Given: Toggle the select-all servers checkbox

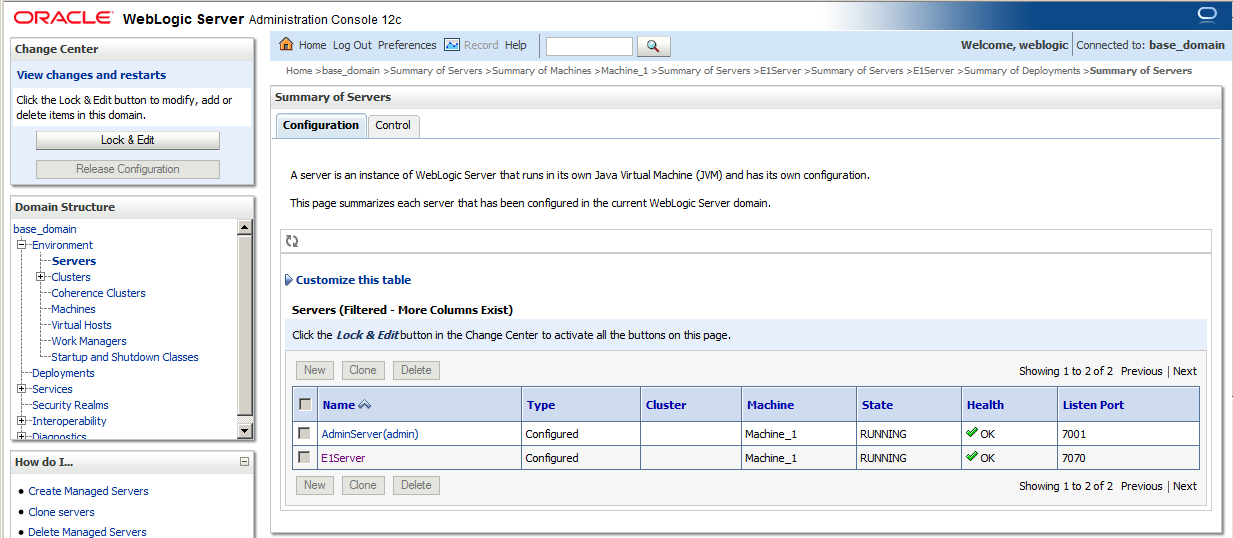Looking at the screenshot, I should pyautogui.click(x=305, y=404).
